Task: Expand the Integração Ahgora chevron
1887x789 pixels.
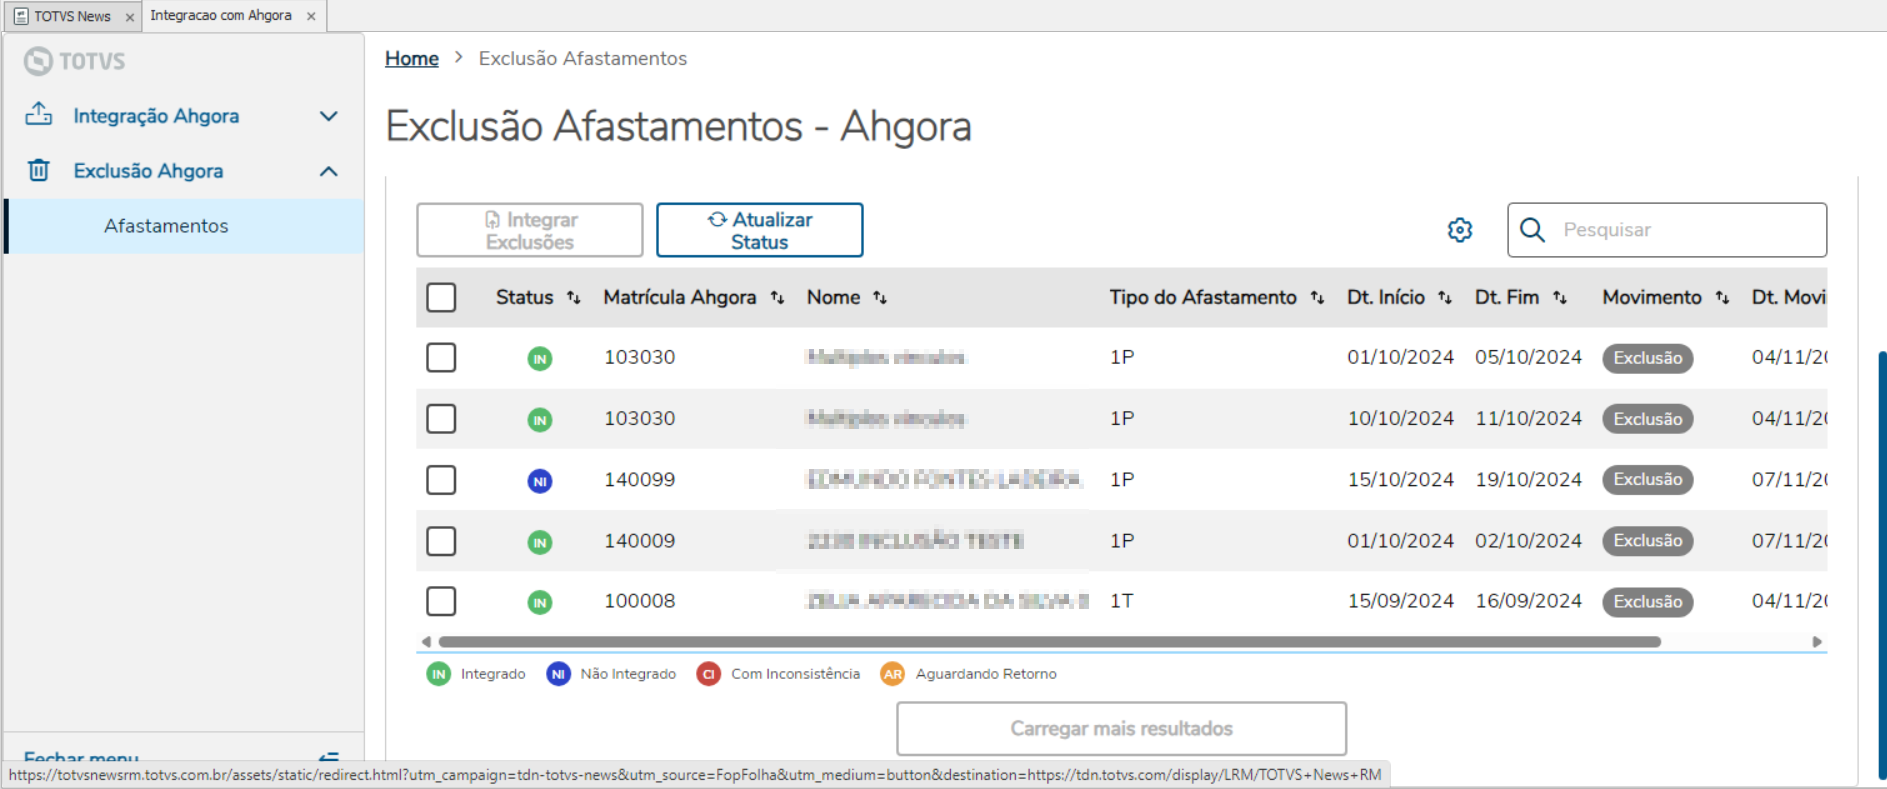Action: (328, 116)
